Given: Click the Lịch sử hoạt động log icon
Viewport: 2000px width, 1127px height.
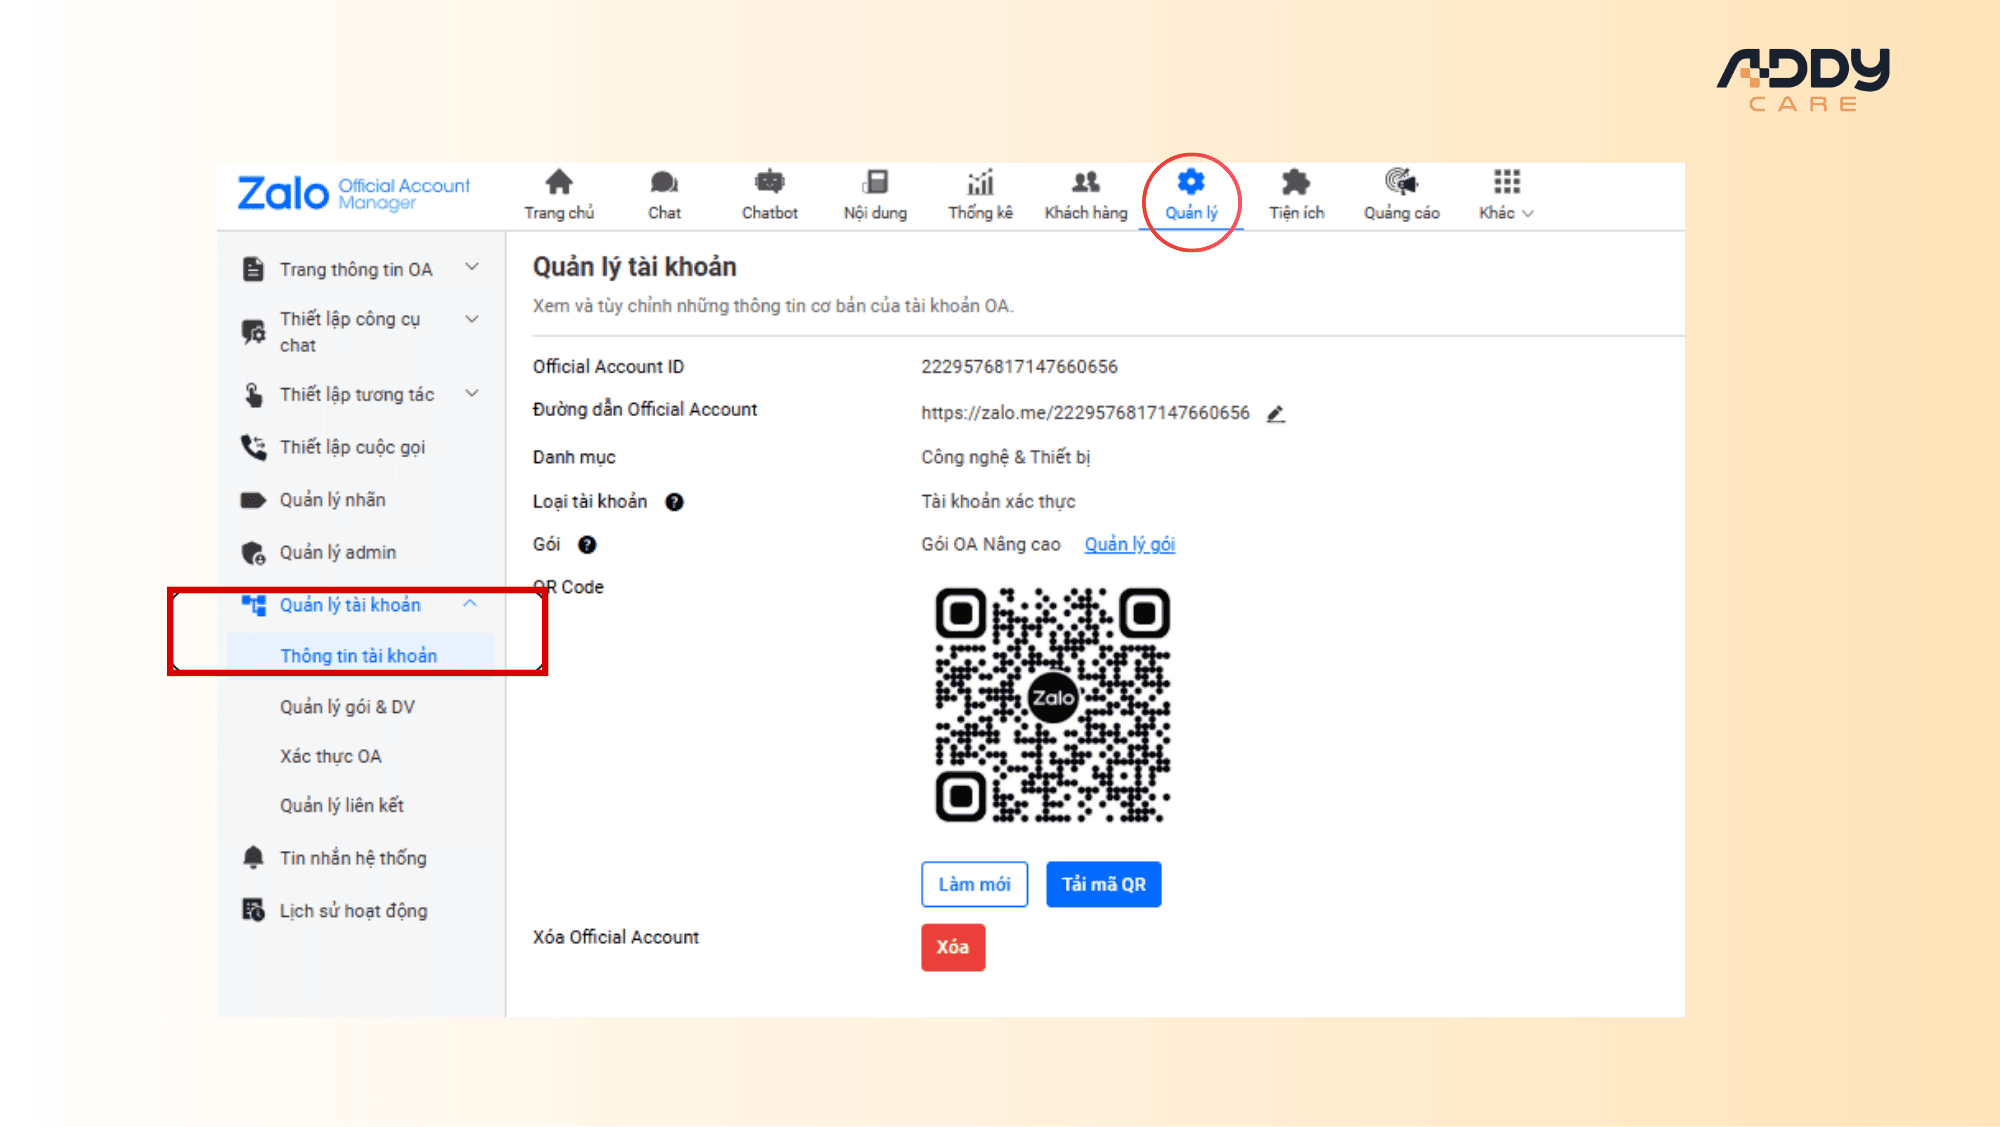Looking at the screenshot, I should click(x=254, y=910).
